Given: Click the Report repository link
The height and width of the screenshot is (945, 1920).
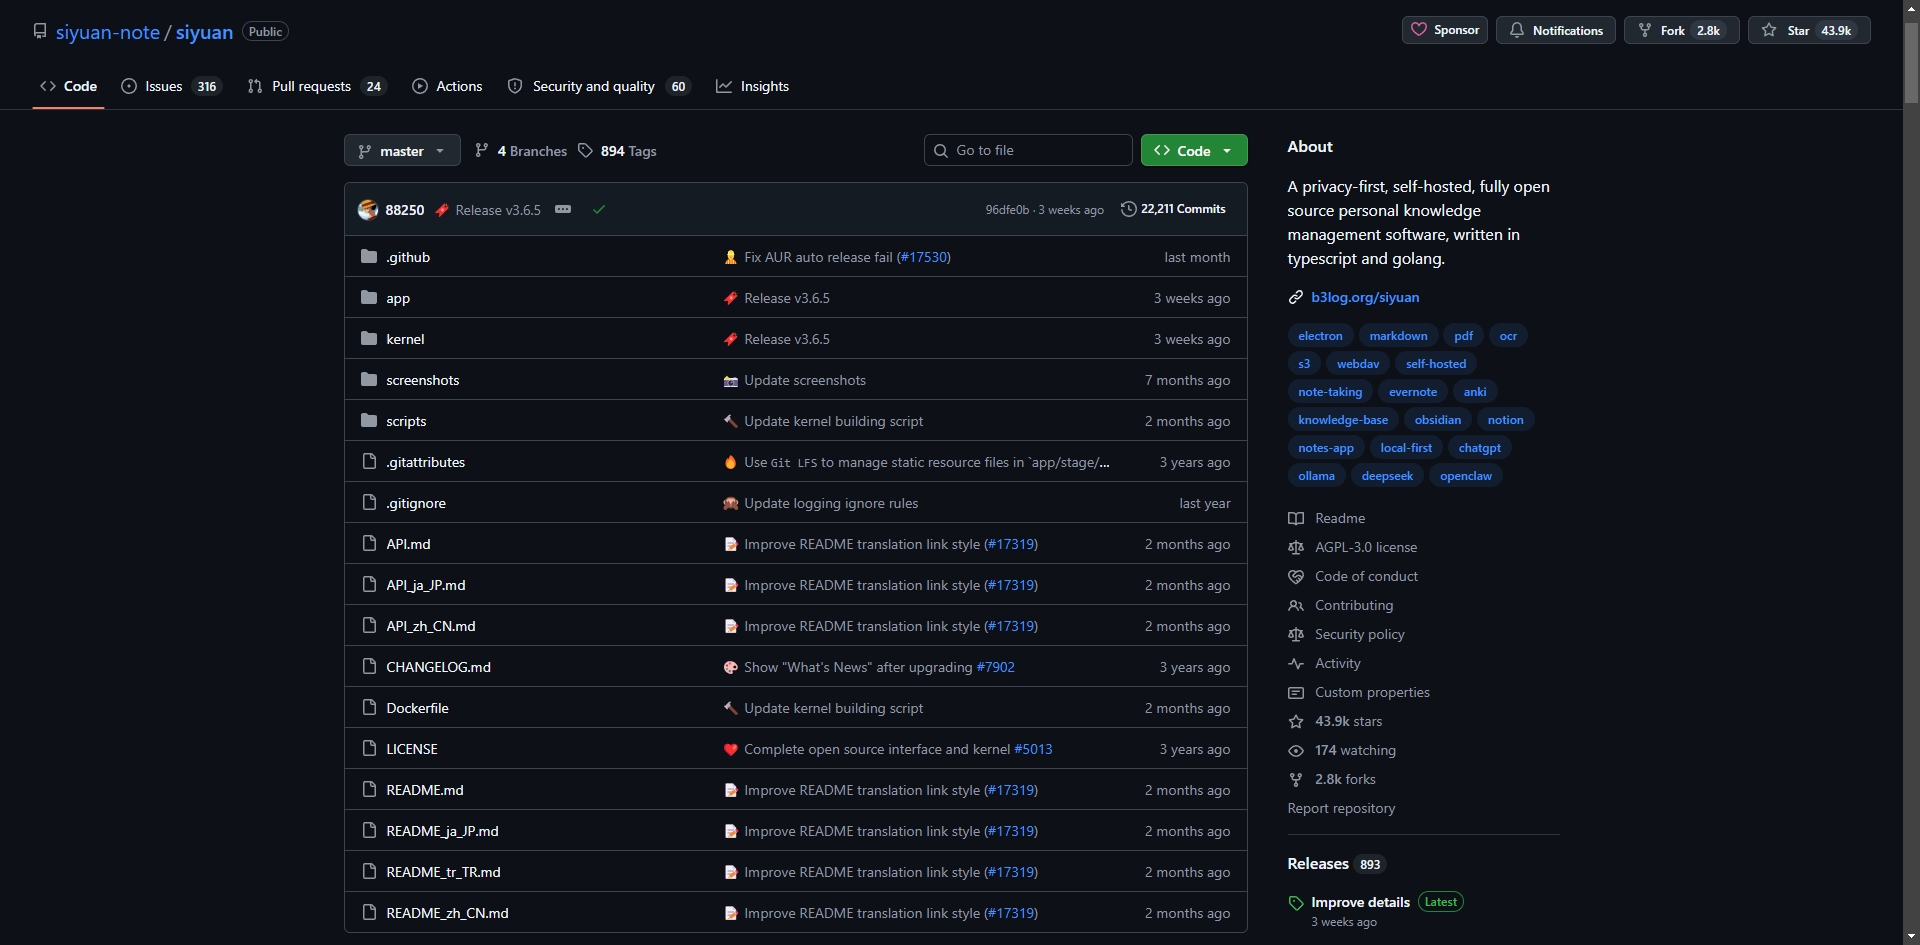Looking at the screenshot, I should point(1341,809).
